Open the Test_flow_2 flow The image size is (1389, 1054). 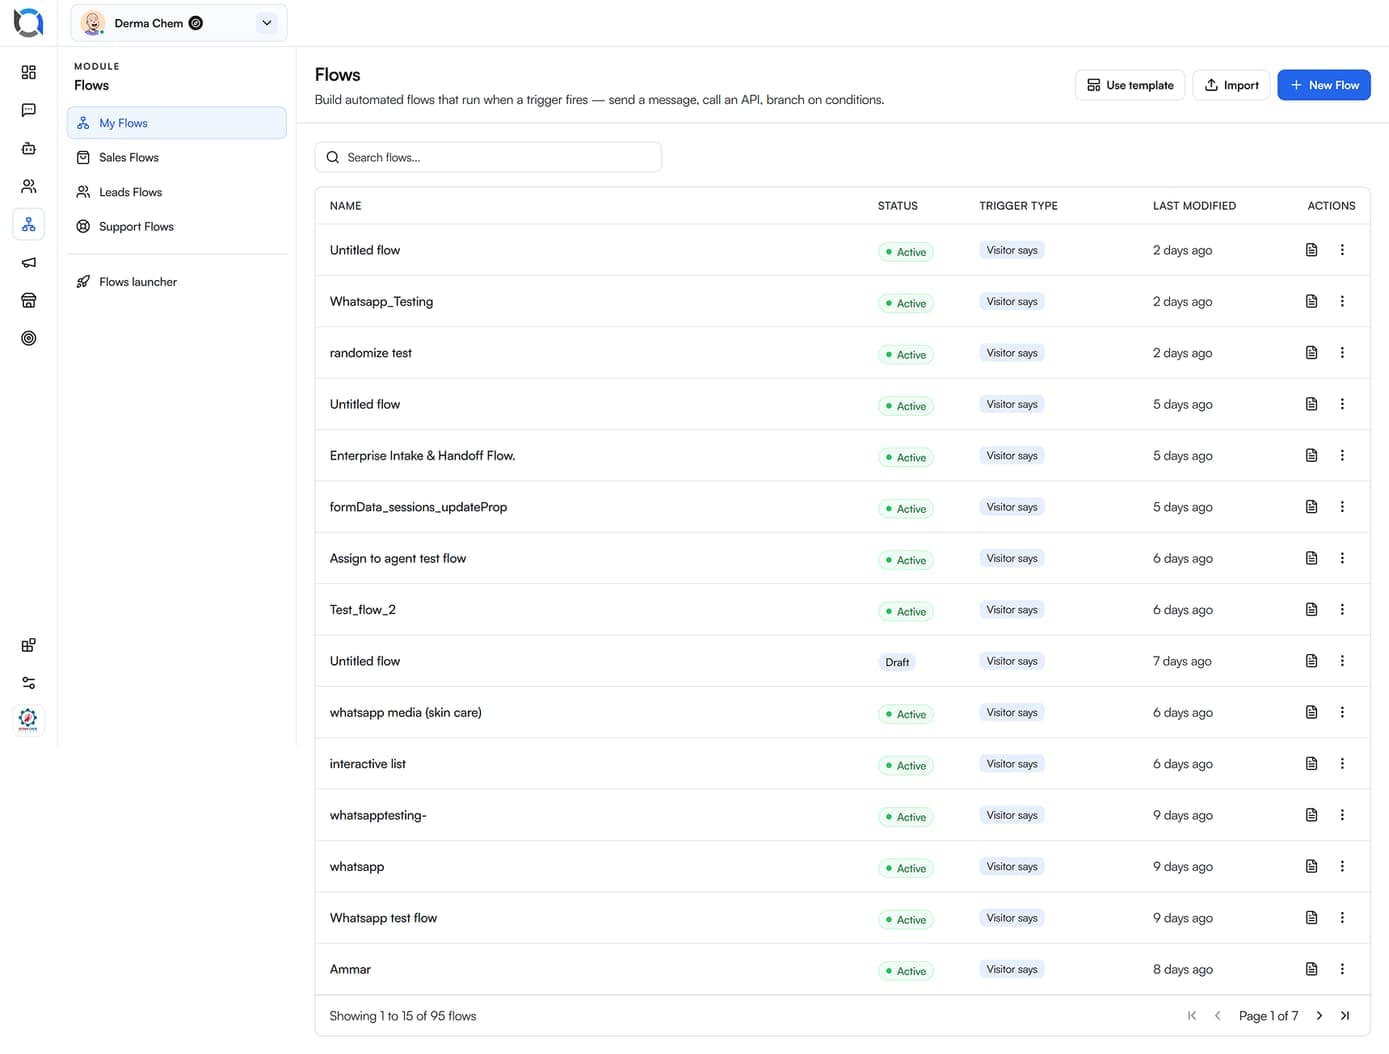click(x=363, y=610)
